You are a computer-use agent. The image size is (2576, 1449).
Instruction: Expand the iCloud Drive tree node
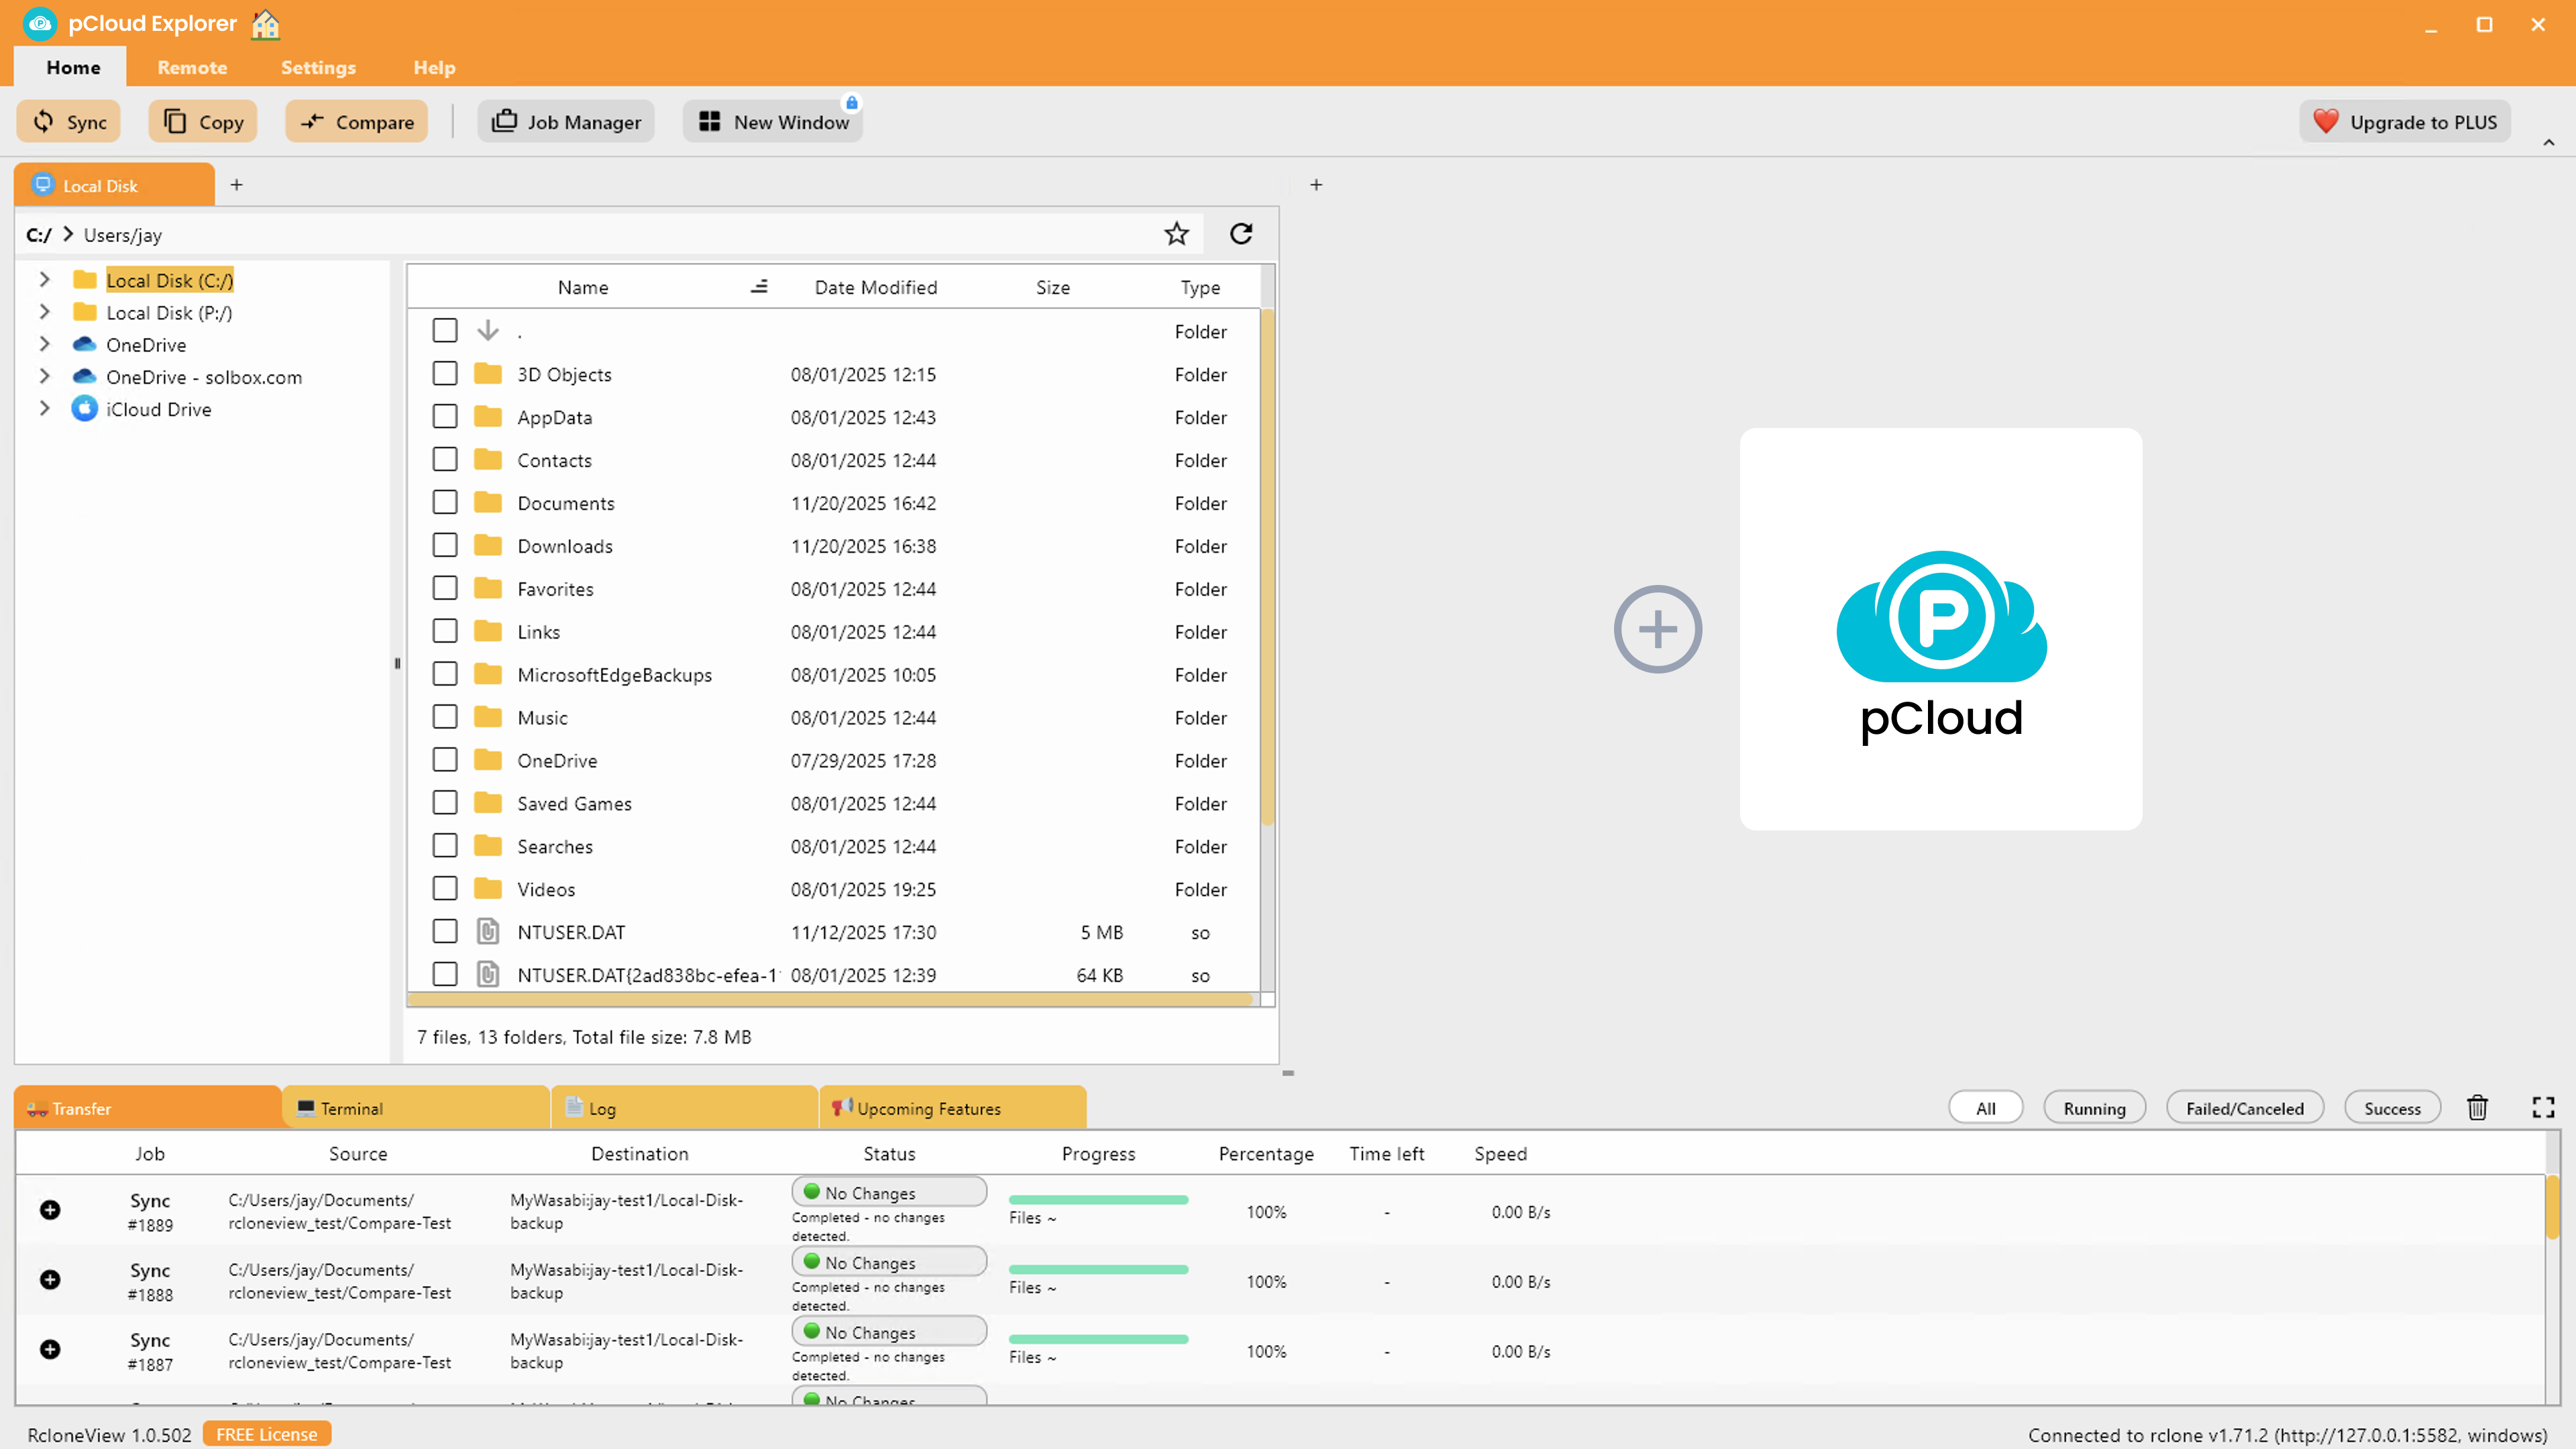point(44,409)
